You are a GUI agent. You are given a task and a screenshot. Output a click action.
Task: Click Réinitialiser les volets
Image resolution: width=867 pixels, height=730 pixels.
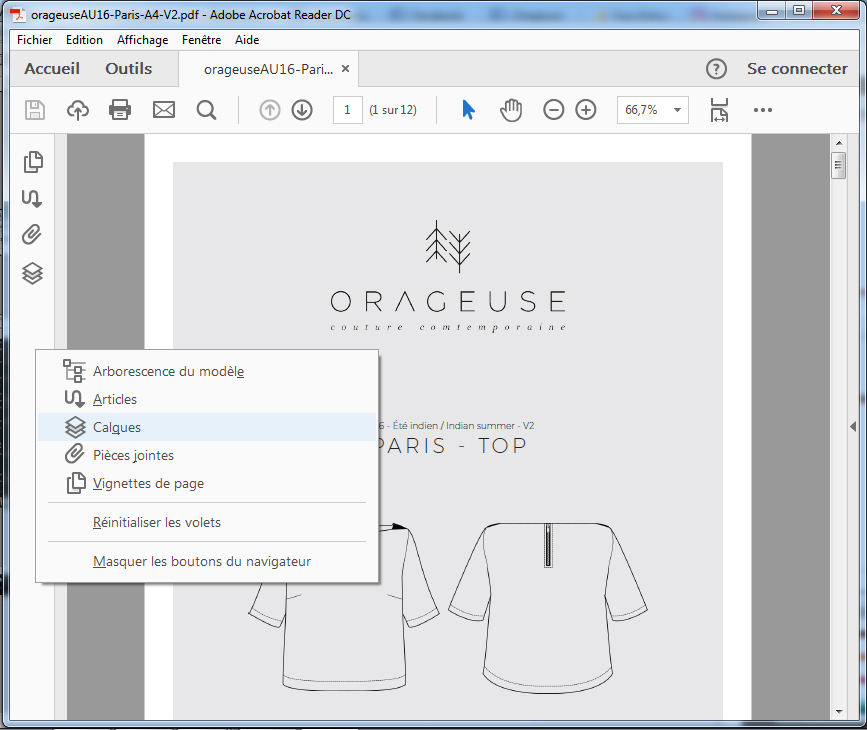tap(207, 522)
